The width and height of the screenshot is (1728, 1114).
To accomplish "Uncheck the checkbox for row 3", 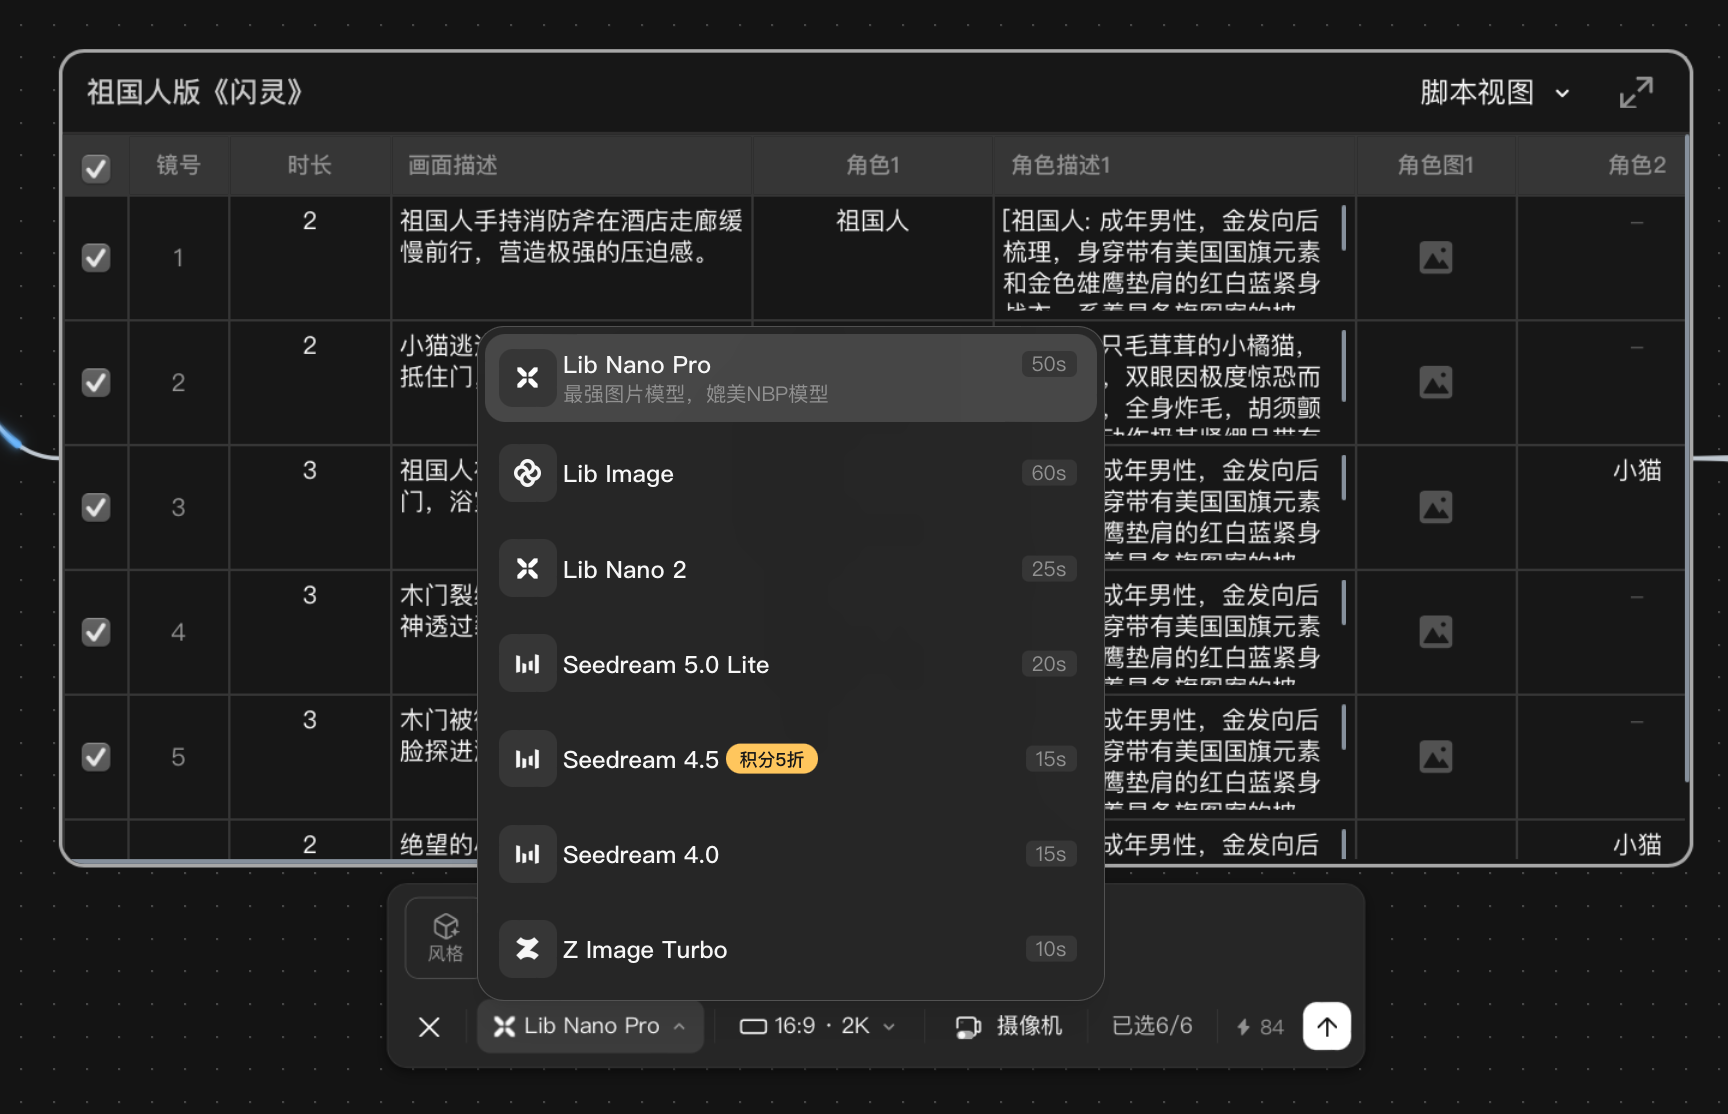I will [x=96, y=507].
